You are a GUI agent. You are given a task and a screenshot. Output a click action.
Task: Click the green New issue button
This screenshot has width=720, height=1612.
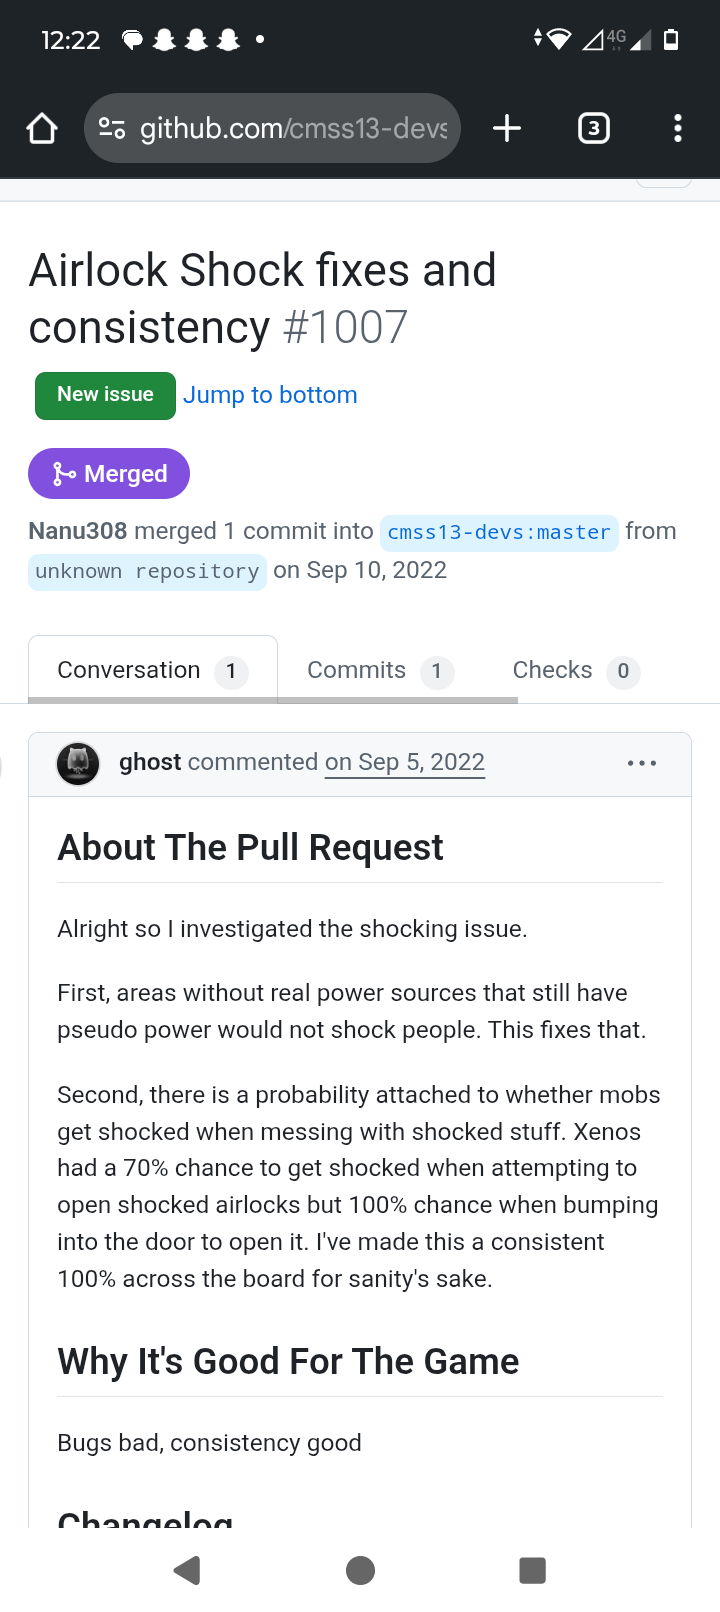click(105, 395)
